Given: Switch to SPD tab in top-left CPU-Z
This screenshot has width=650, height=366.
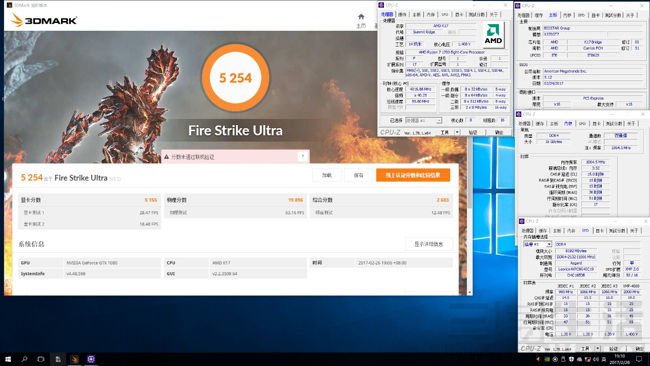Looking at the screenshot, I should (x=445, y=15).
